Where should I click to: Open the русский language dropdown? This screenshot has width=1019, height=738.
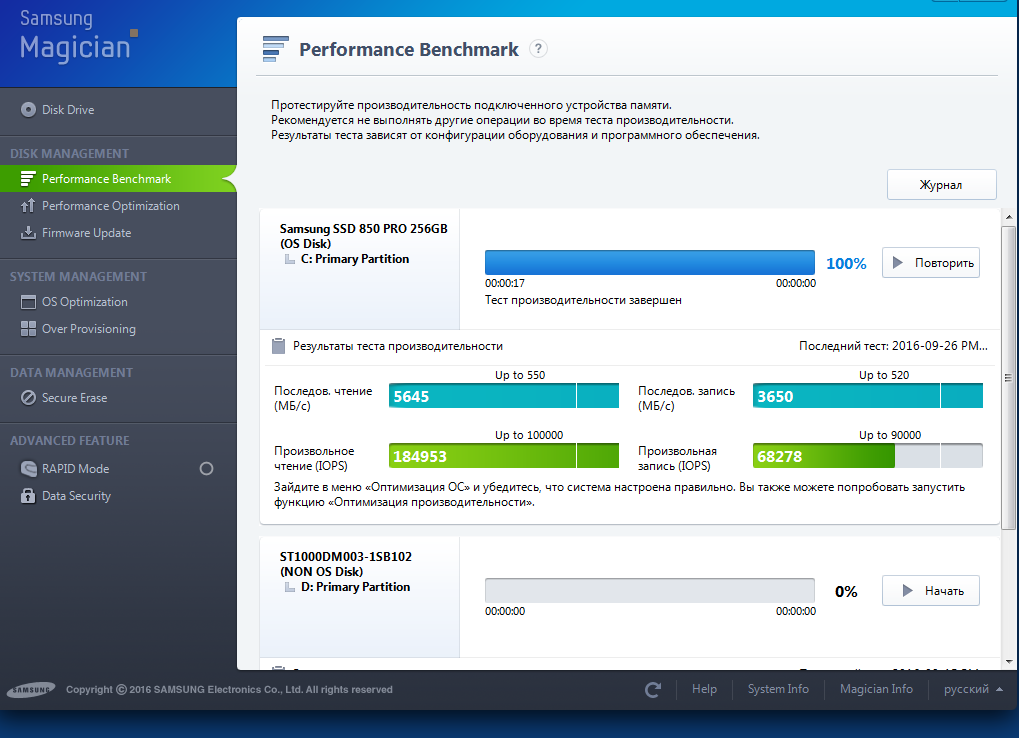coord(973,689)
